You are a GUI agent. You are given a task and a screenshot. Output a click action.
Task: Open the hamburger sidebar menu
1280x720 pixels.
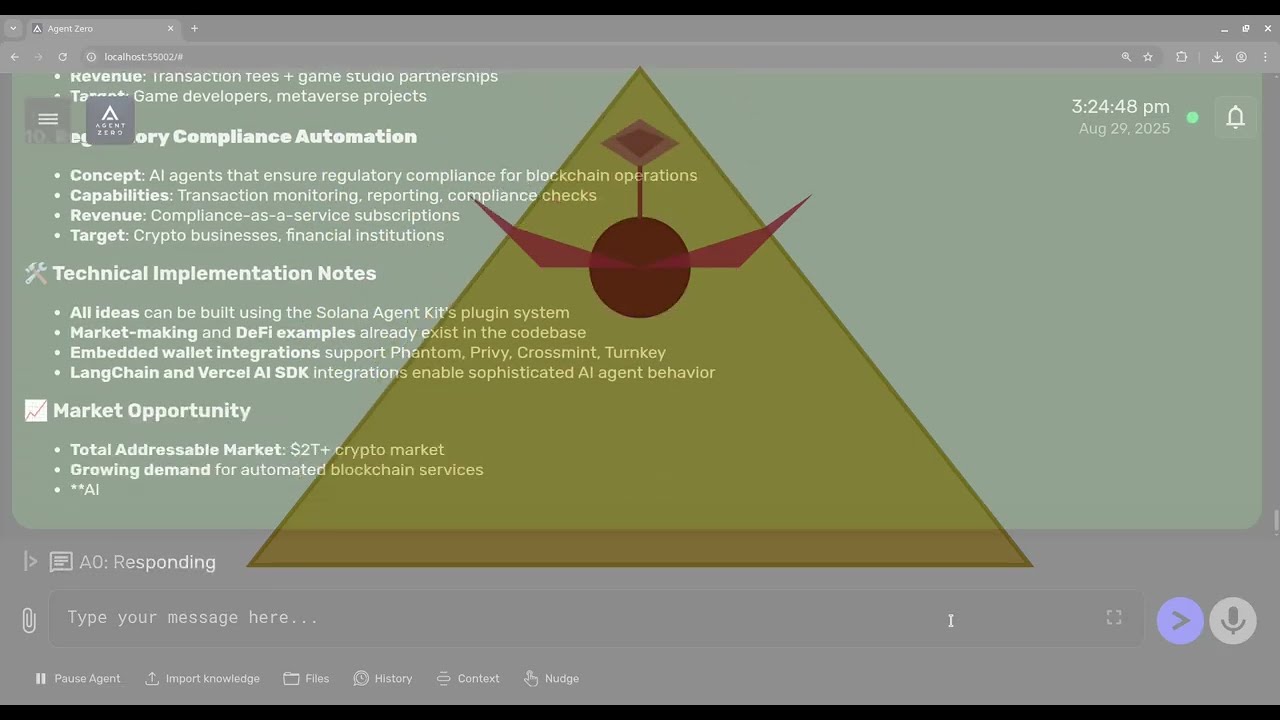tap(47, 119)
